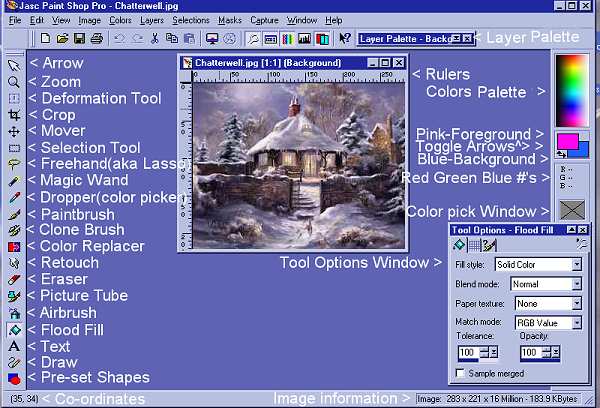Viewport: 600px width, 408px height.
Task: Select the Freehand lasso tool
Action: 14,165
